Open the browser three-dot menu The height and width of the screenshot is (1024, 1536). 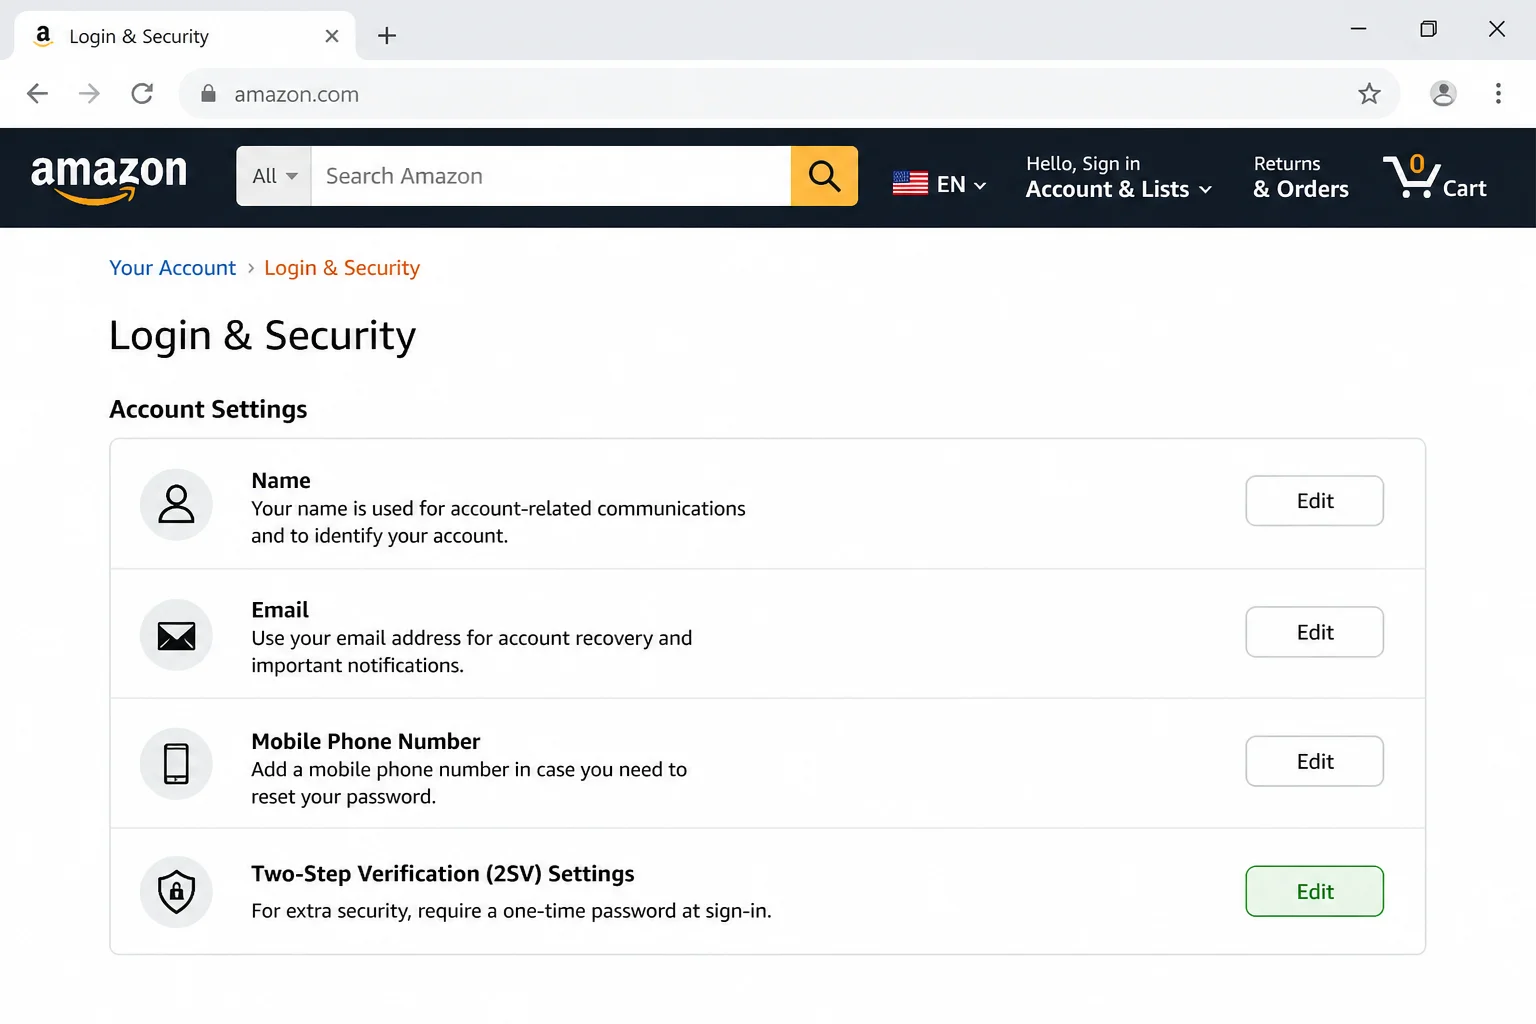[1498, 94]
